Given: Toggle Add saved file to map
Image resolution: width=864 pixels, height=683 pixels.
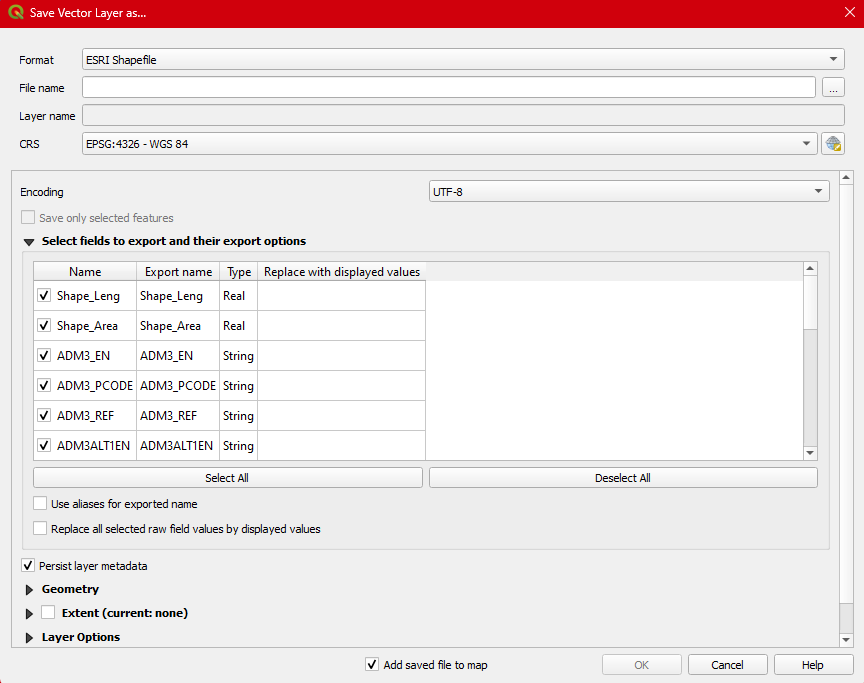Looking at the screenshot, I should tap(372, 665).
